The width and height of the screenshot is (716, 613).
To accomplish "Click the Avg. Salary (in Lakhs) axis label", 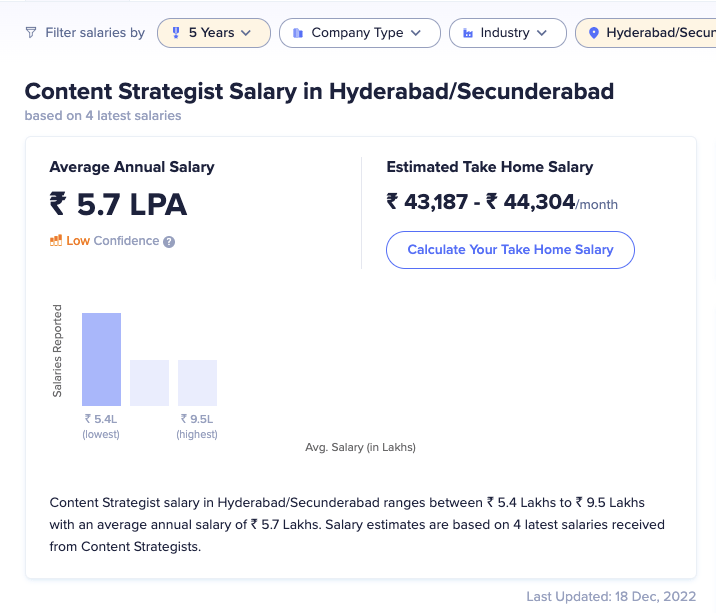I will 360,447.
